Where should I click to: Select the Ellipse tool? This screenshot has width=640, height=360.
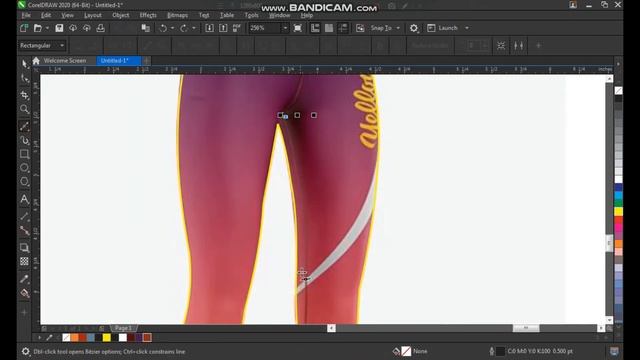click(x=24, y=168)
